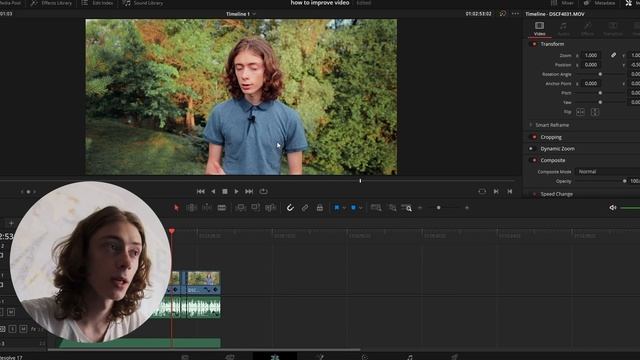Click the Replace Clip toolbar icon
The height and width of the screenshot is (360, 640).
click(271, 208)
